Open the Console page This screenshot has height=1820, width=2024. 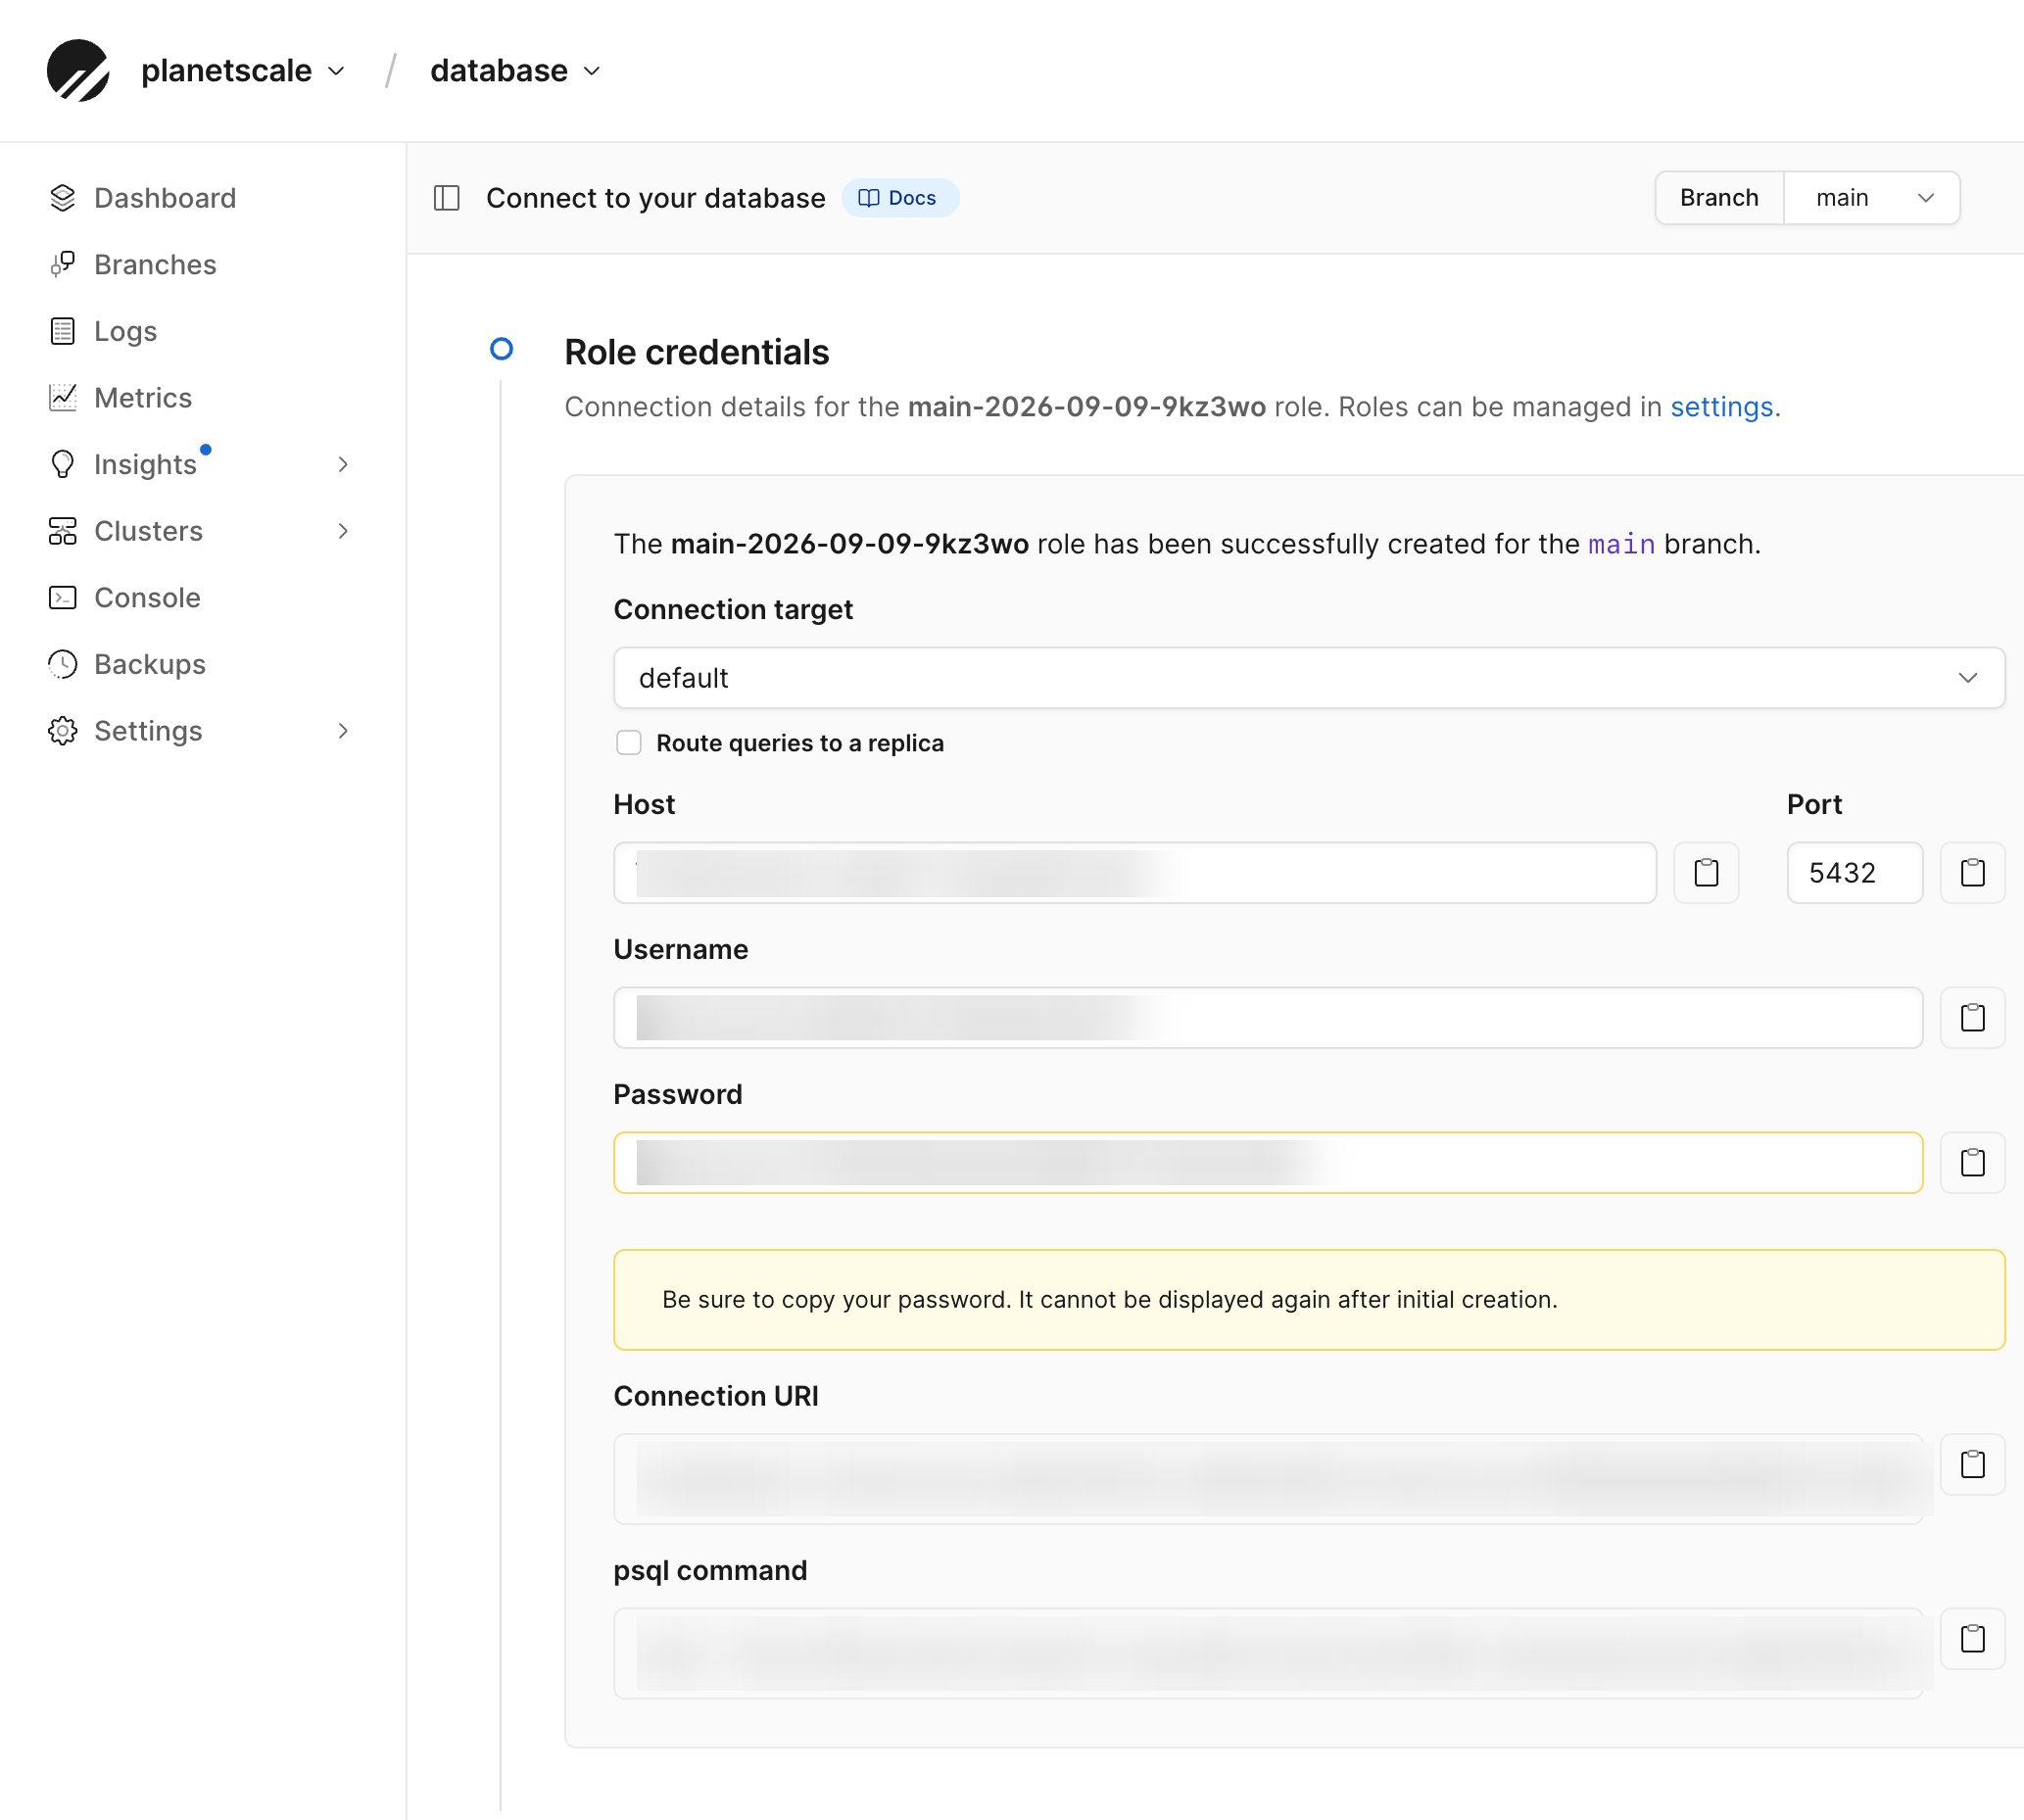(x=147, y=598)
